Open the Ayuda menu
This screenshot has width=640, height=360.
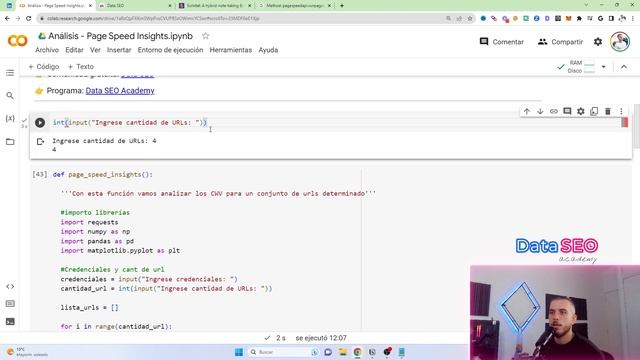click(268, 50)
